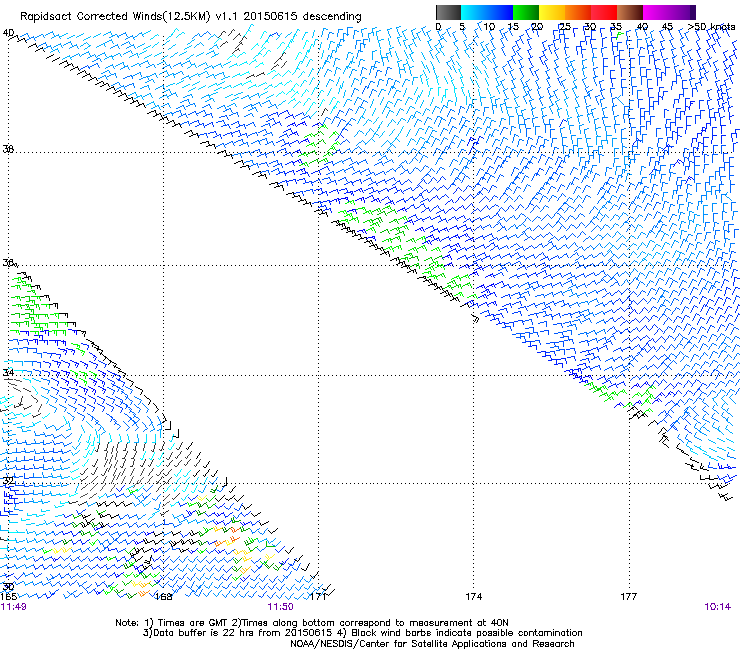The height and width of the screenshot is (650, 740).
Task: Click the brown 35-40 knots legend segment
Action: (630, 12)
